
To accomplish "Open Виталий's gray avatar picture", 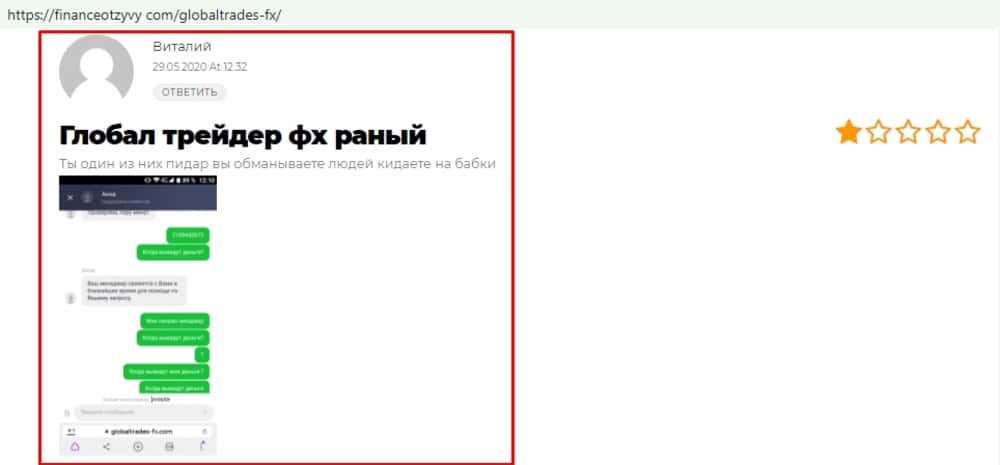I will (96, 68).
